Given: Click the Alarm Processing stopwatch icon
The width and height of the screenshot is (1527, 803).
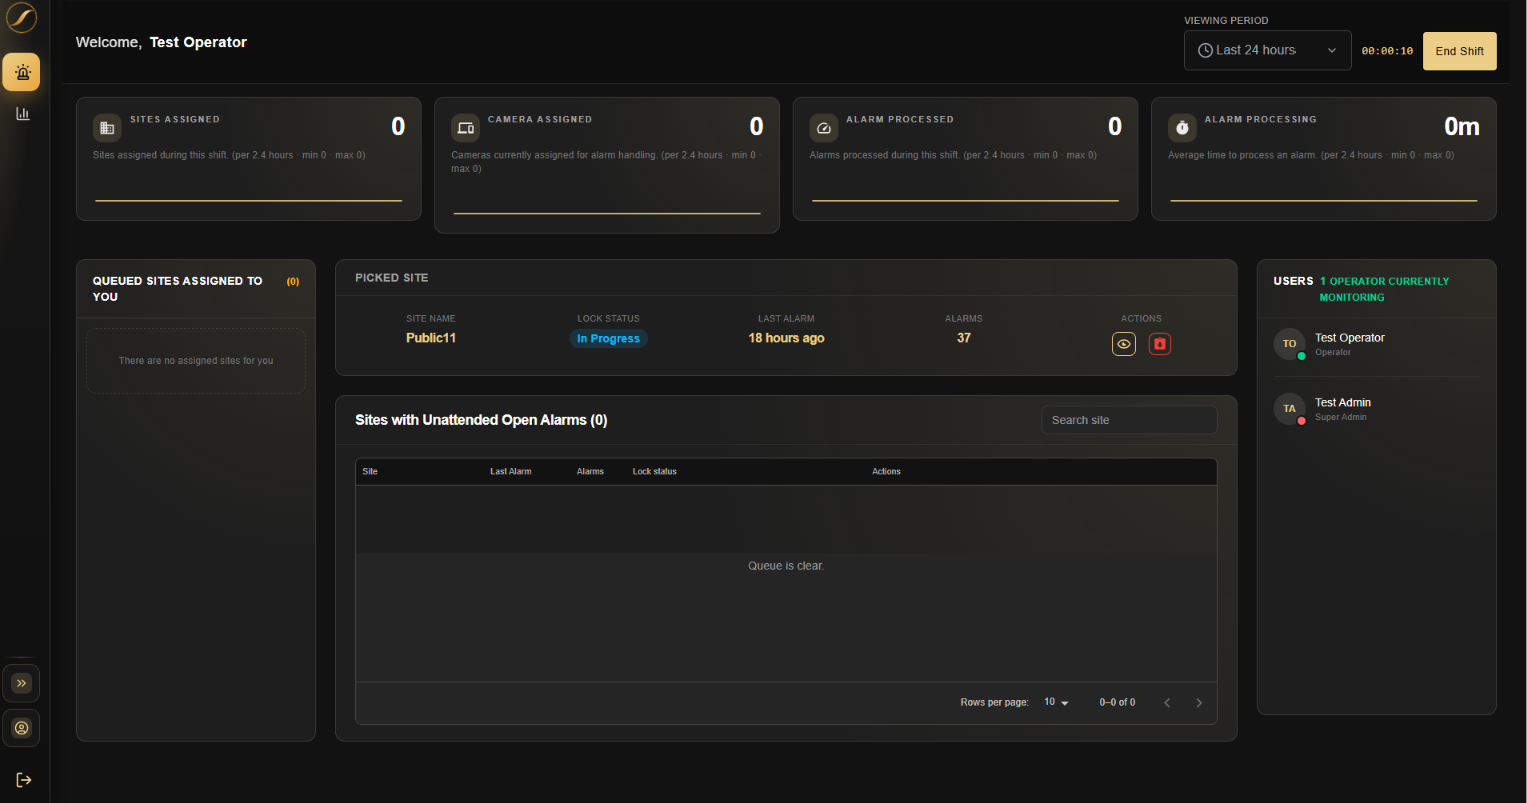Looking at the screenshot, I should pos(1182,128).
